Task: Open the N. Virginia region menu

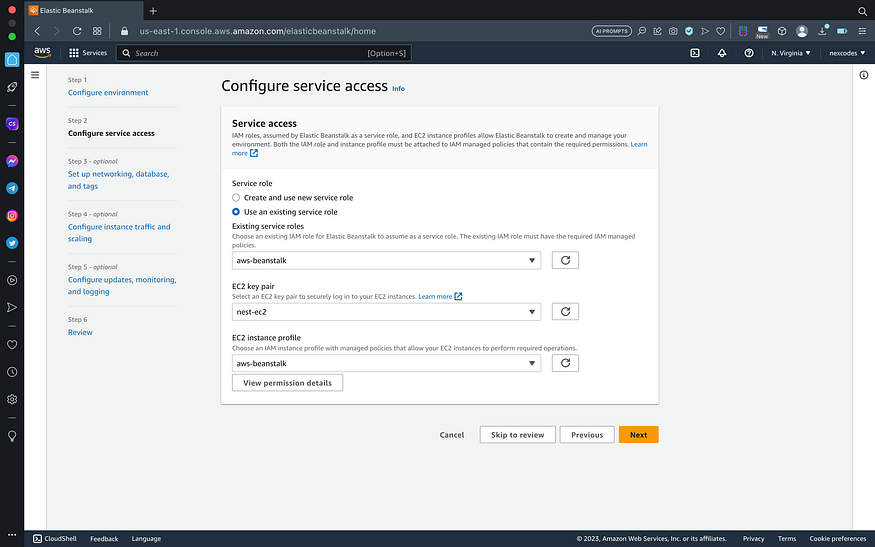Action: pyautogui.click(x=791, y=53)
